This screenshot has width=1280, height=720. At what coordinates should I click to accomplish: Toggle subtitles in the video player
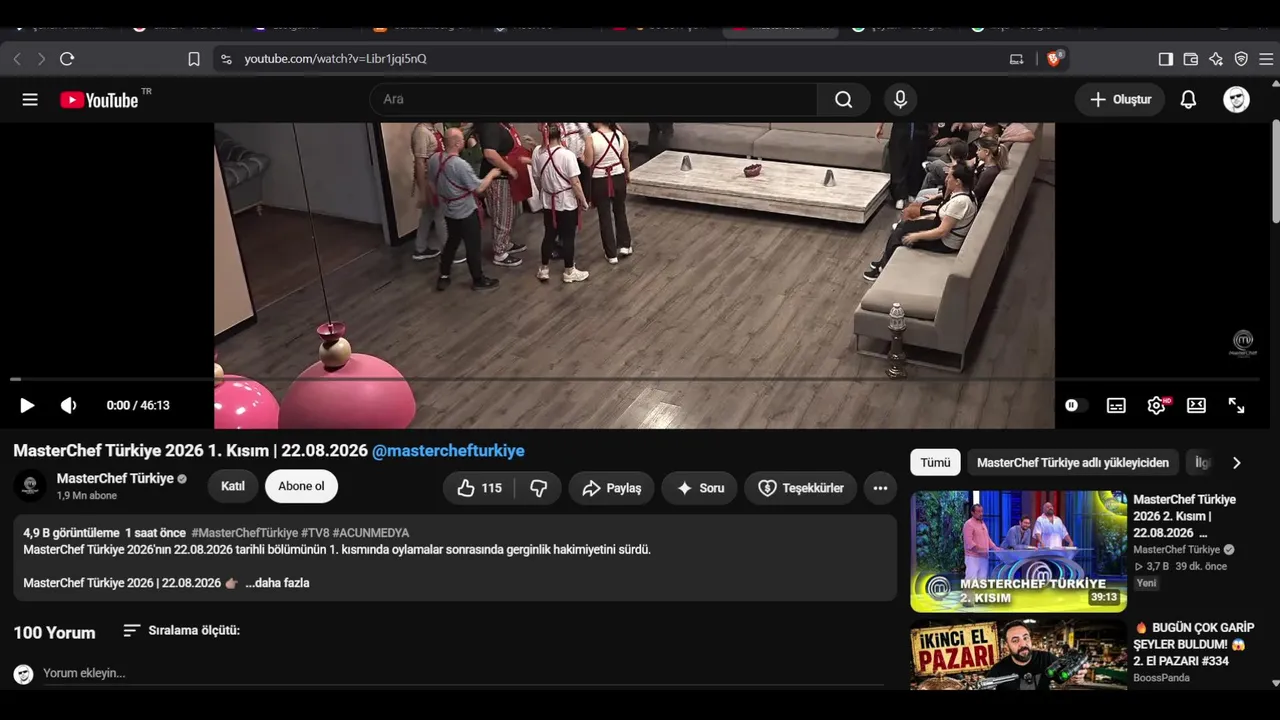[1116, 405]
